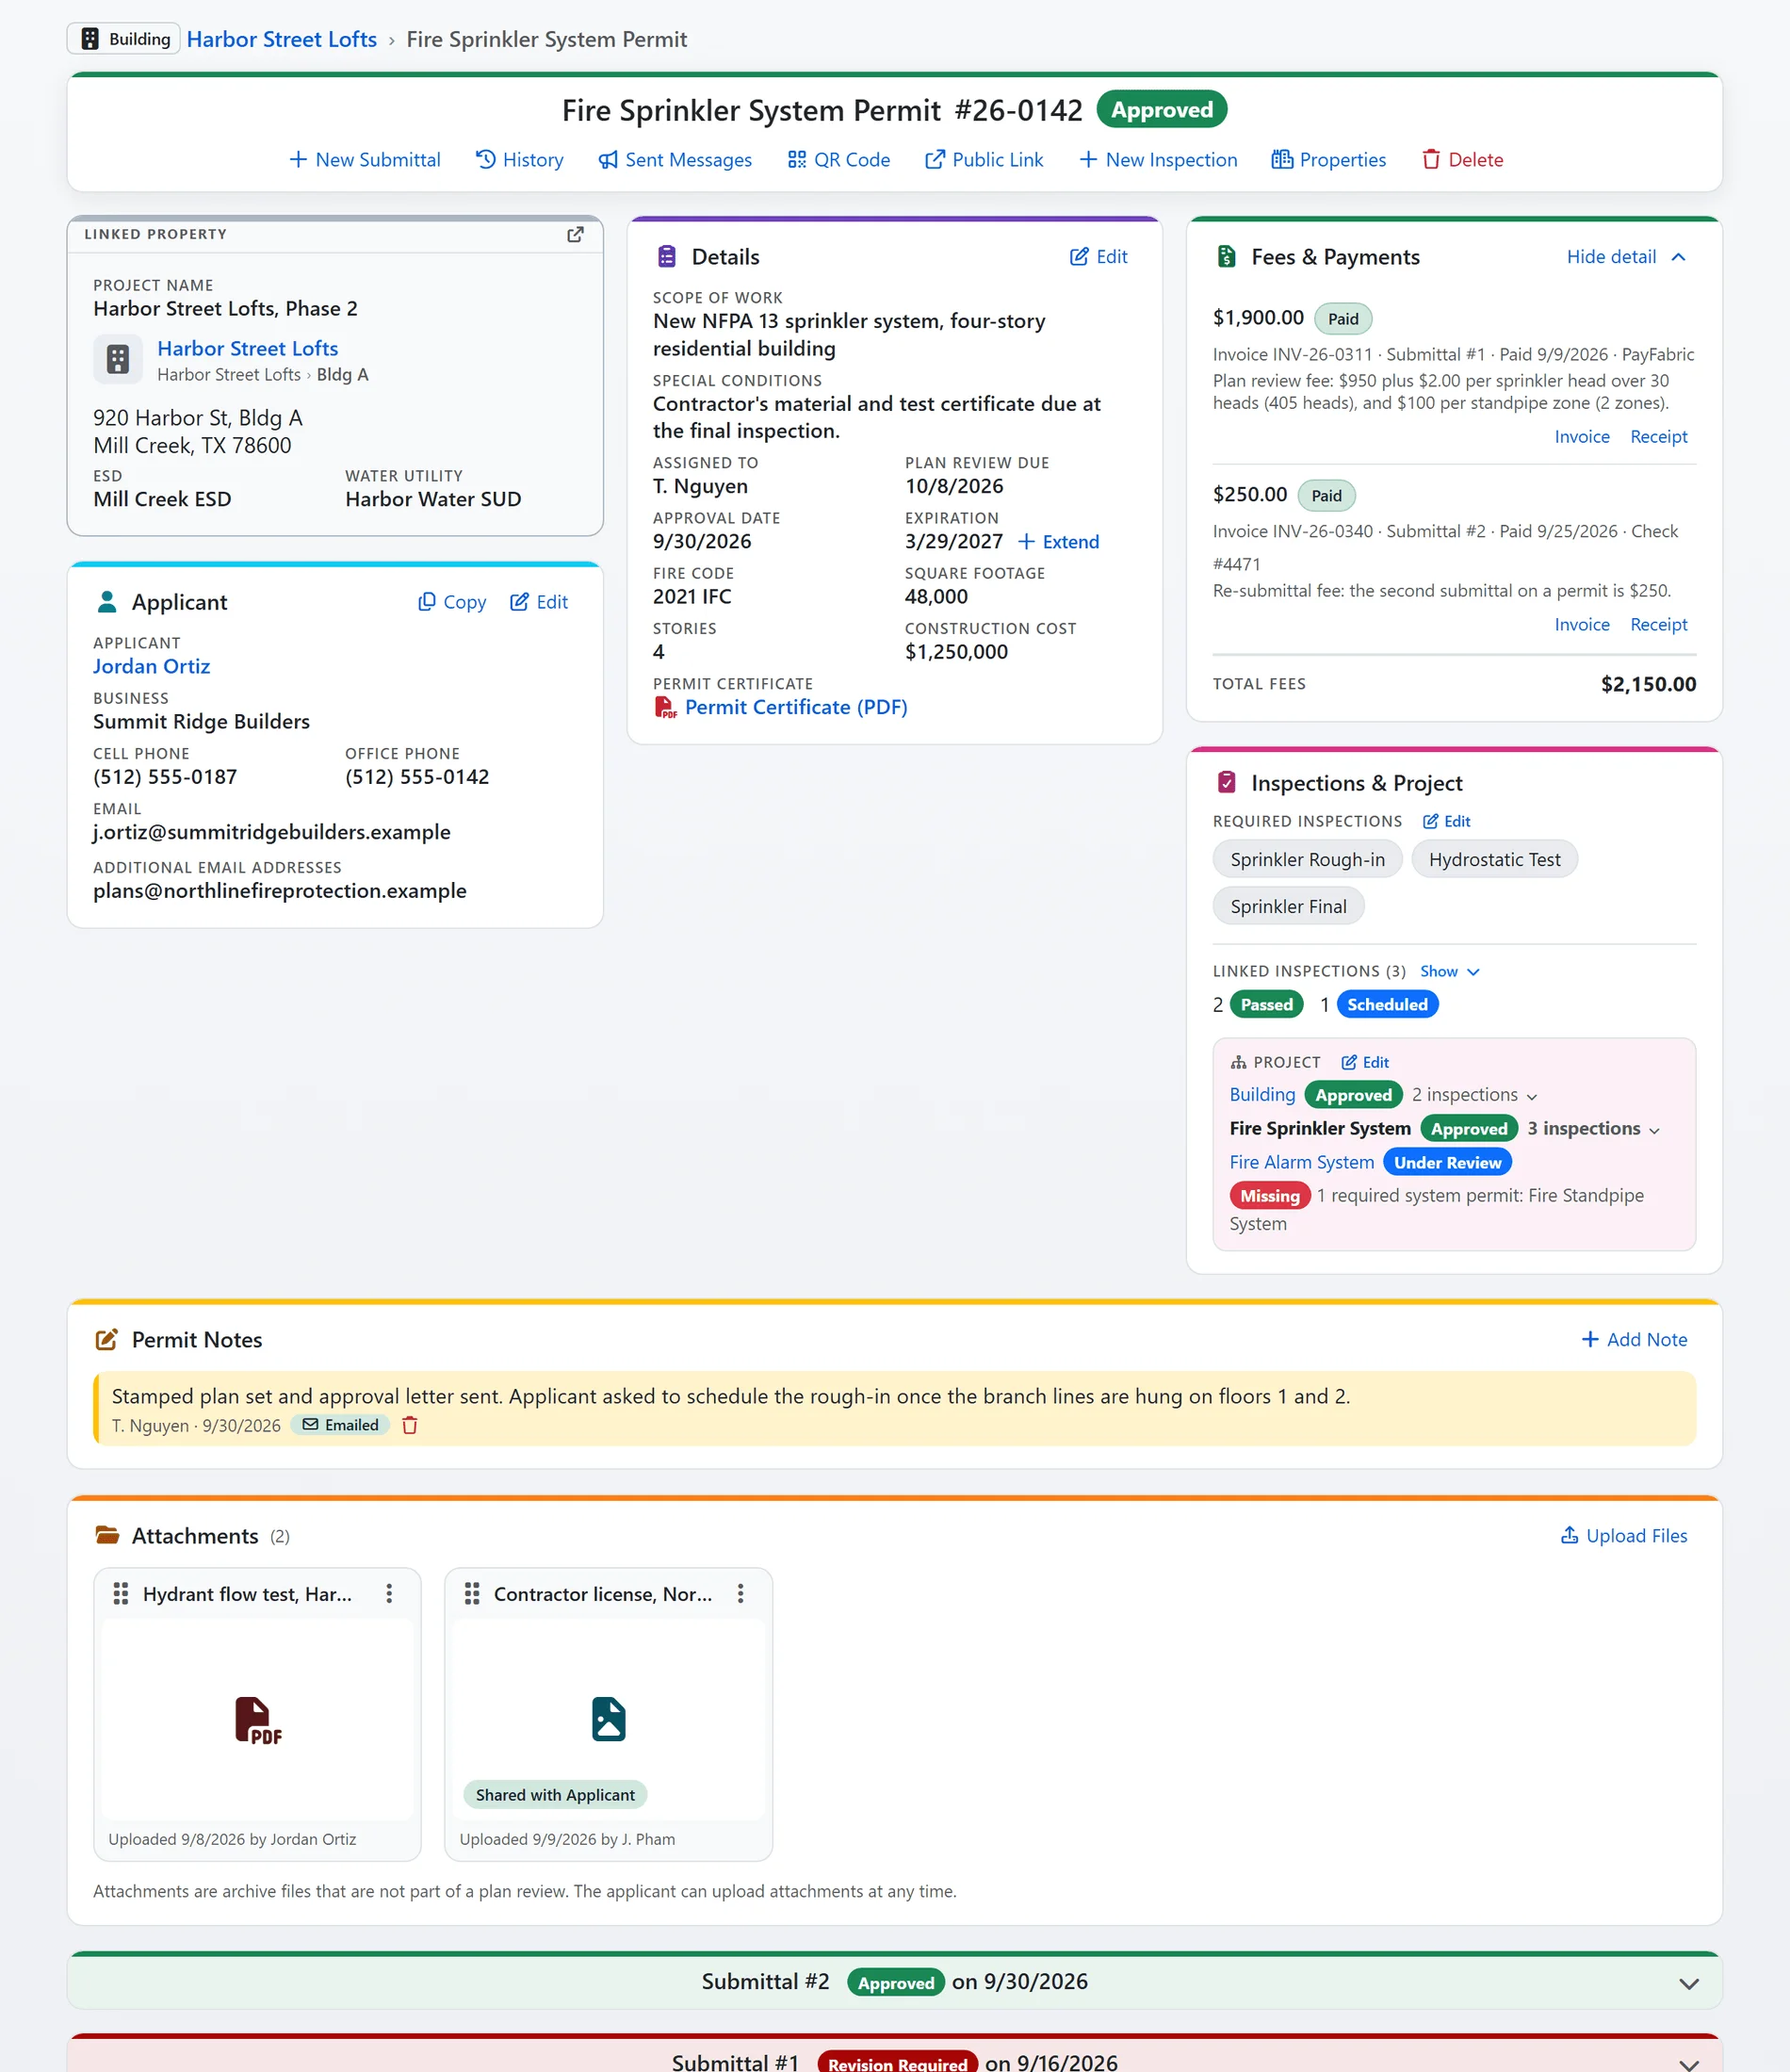Open the Permit Certificate (PDF) link
The image size is (1790, 2072).
pos(796,707)
